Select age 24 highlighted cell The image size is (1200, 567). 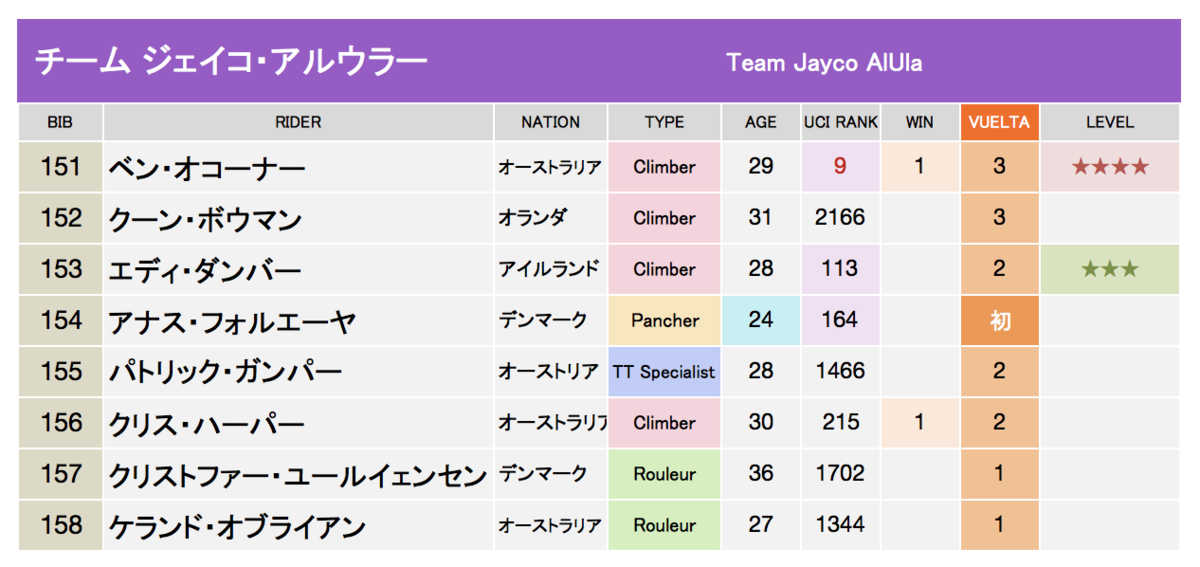click(760, 321)
